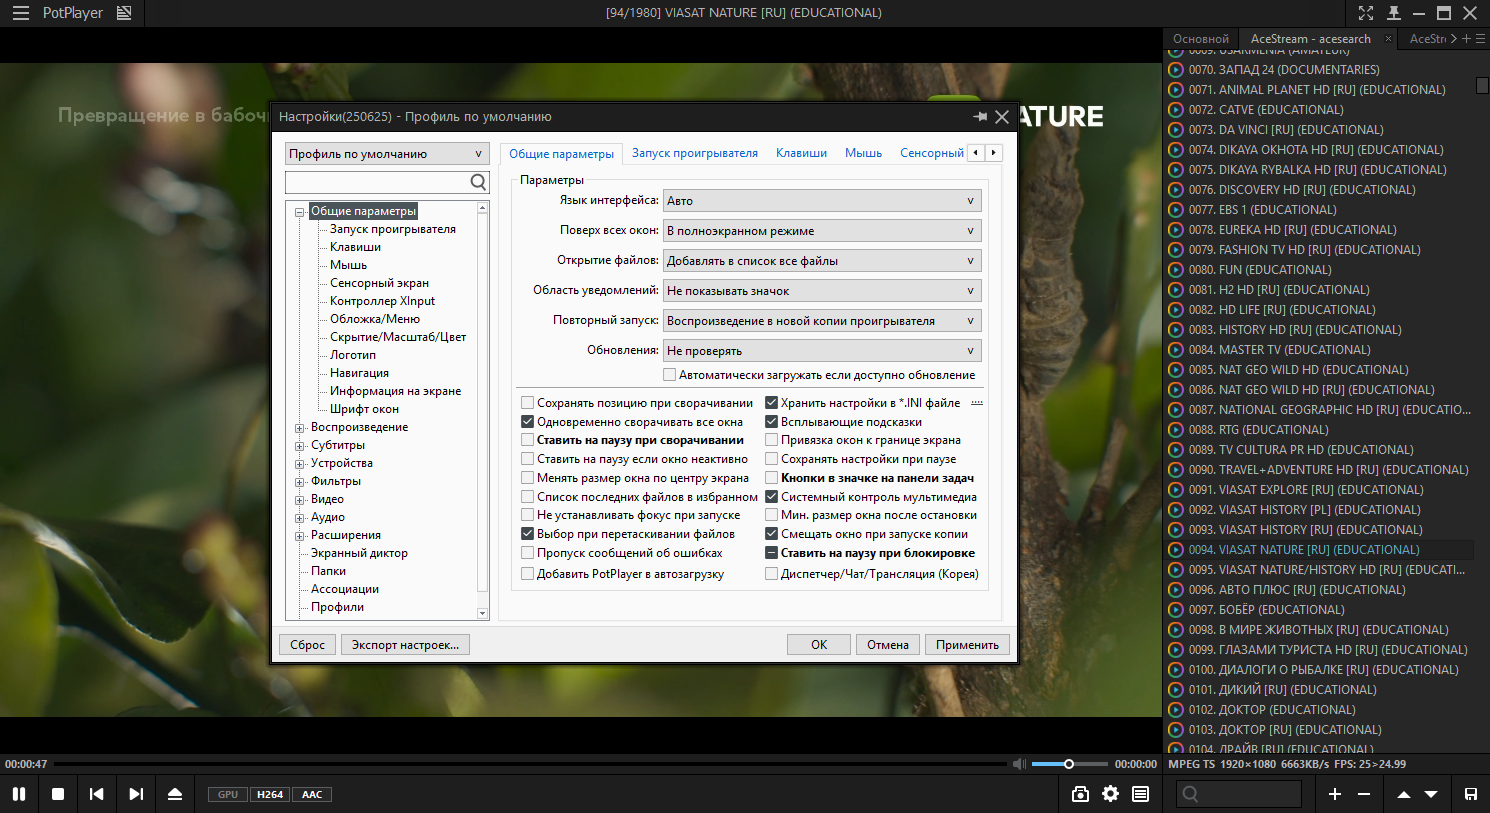Add item to playlist with plus icon
Screen dimensions: 1490x813
coord(1335,794)
